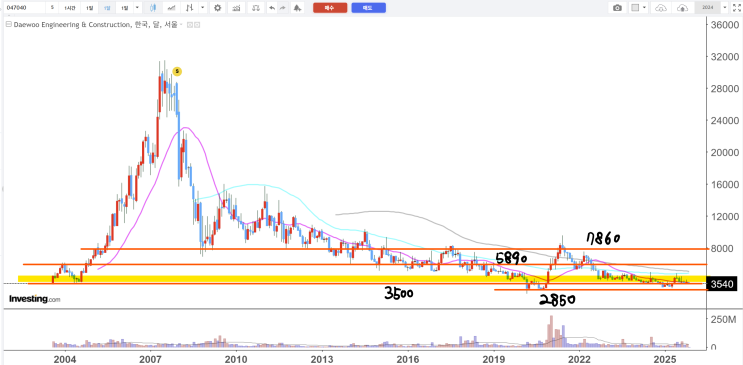Click first small icon after legend title

(x=190, y=25)
